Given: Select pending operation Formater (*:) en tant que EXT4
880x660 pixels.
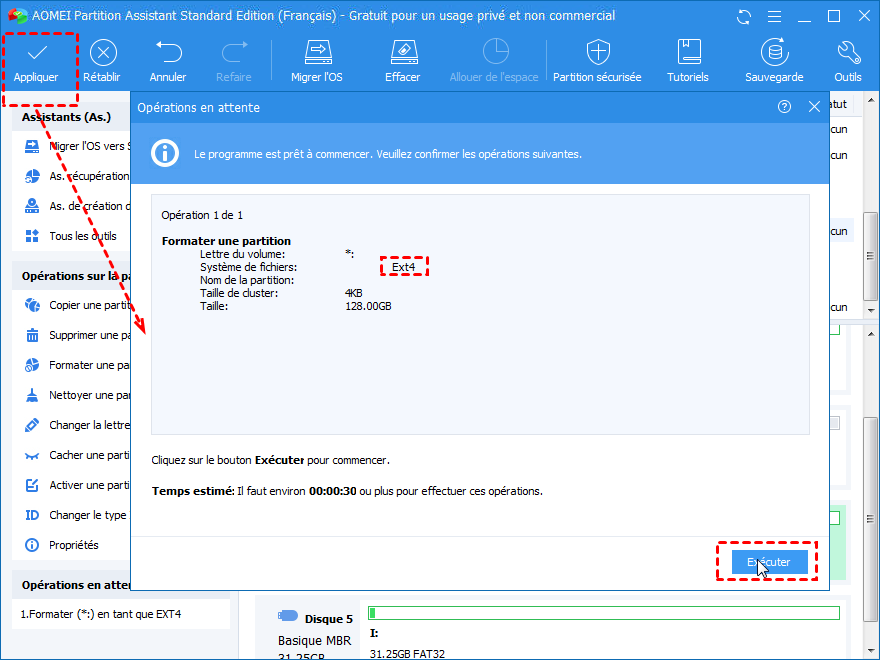Looking at the screenshot, I should 101,615.
